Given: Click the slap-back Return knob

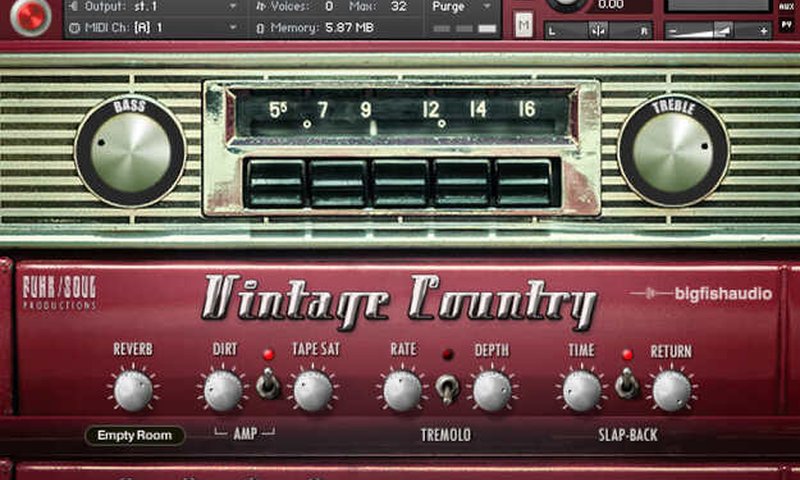Looking at the screenshot, I should coord(671,390).
